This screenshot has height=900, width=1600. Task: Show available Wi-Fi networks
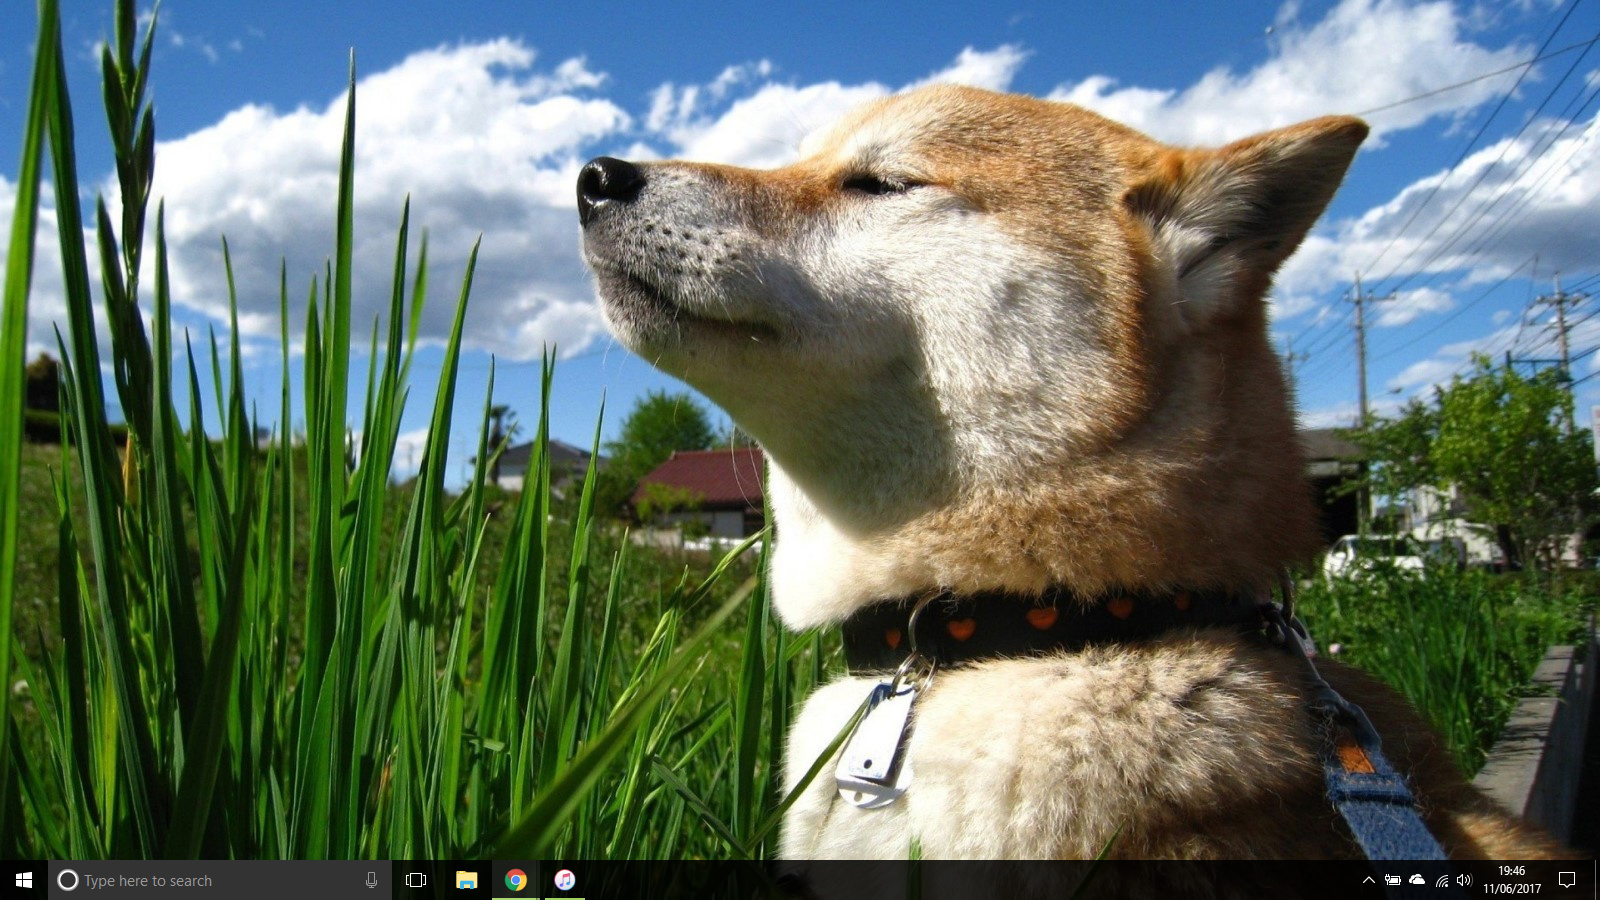1441,880
